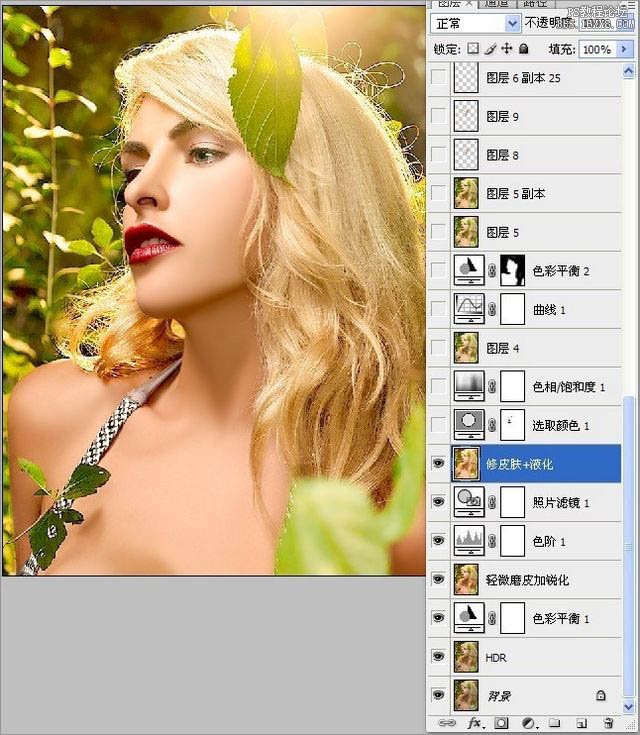This screenshot has width=640, height=735.
Task: Show the 图层 4 layer
Action: [x=438, y=347]
